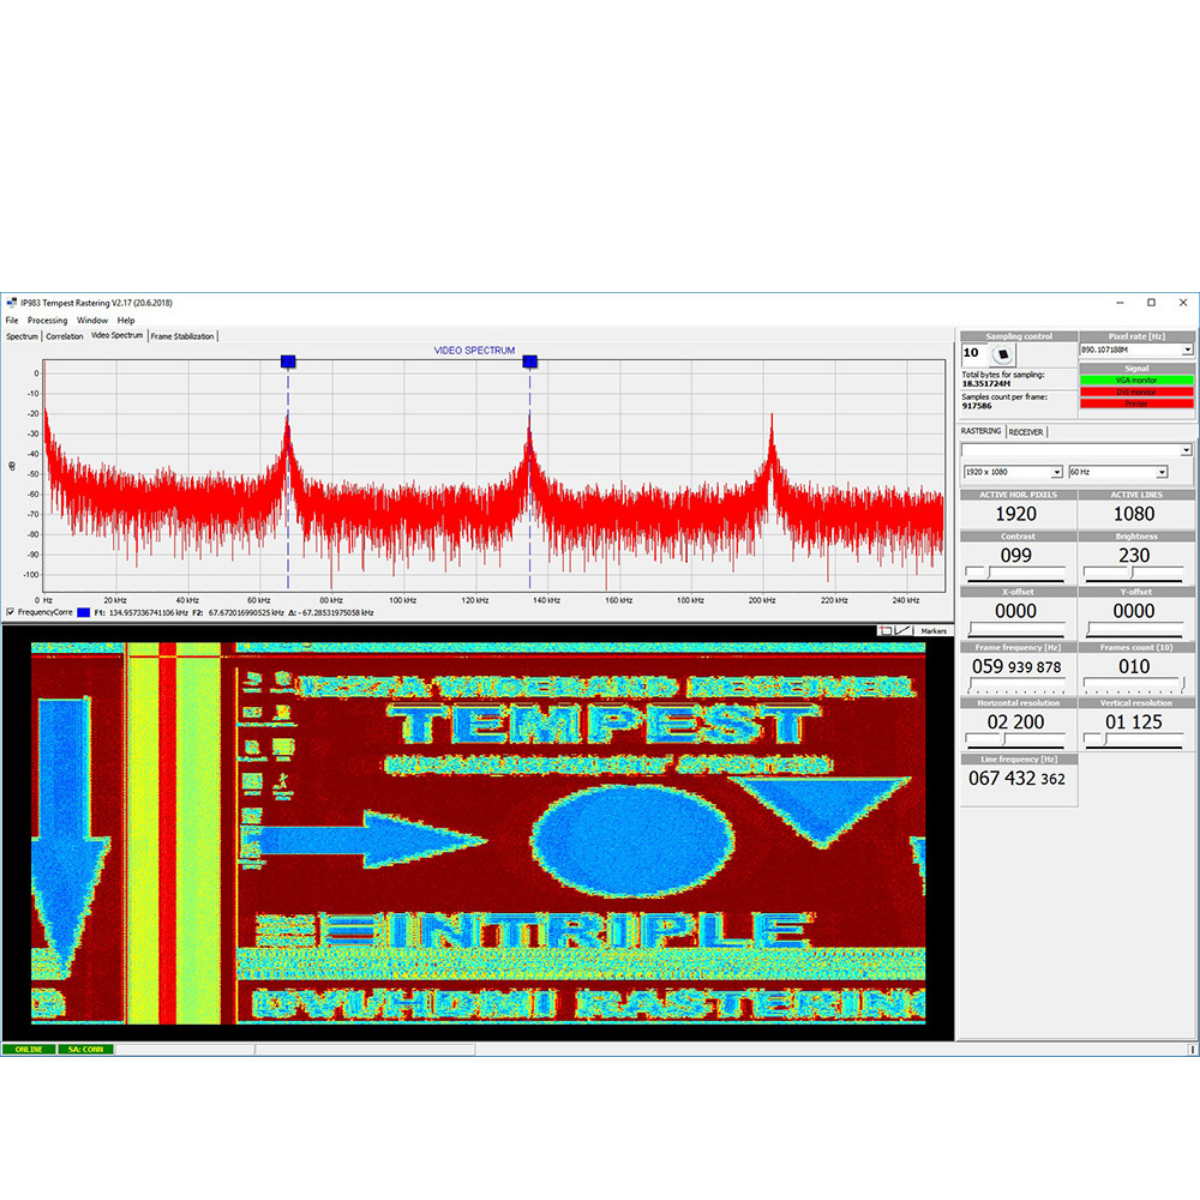Click the F1 frequency readout 134.957336741106 kHz
Screen dimensions: 1200x1200
click(148, 612)
